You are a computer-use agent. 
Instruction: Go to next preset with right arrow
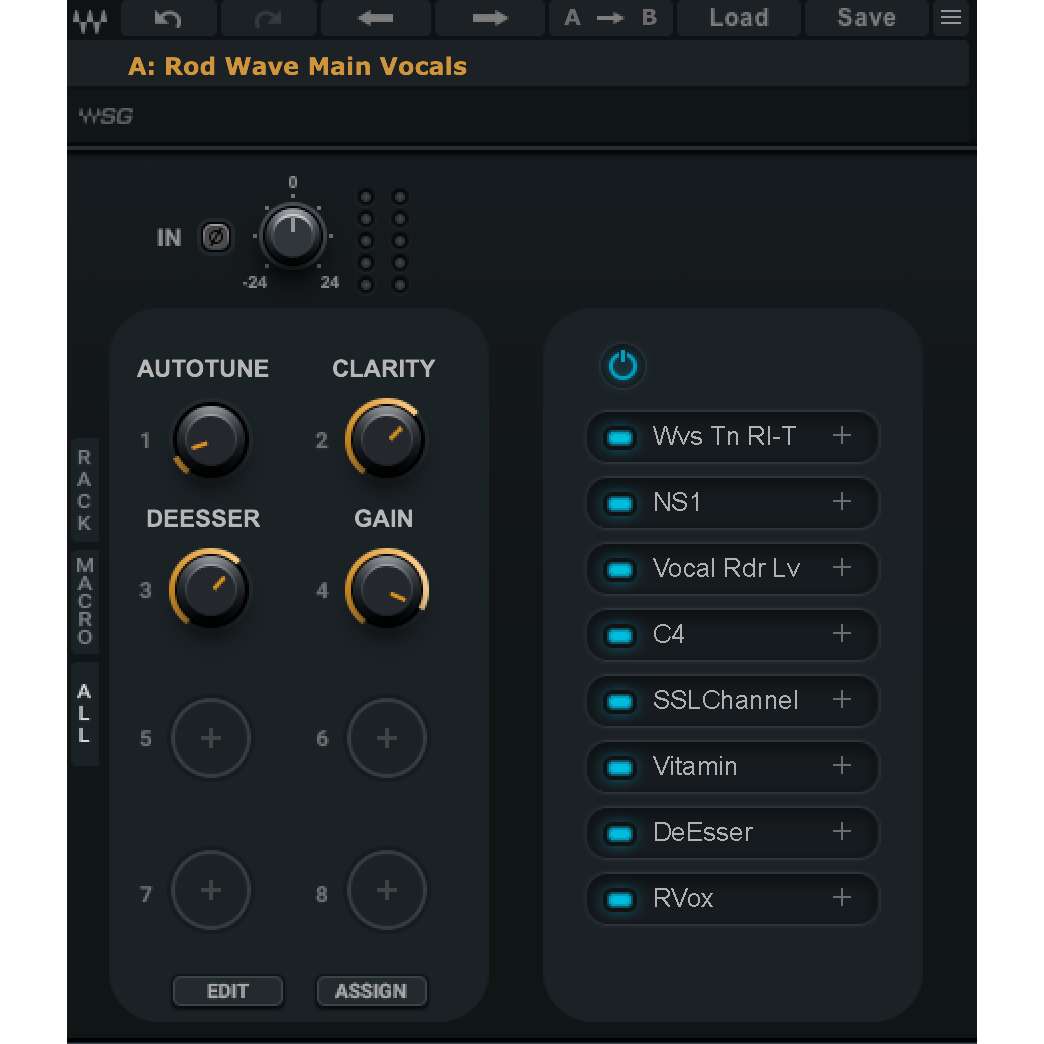[x=489, y=18]
